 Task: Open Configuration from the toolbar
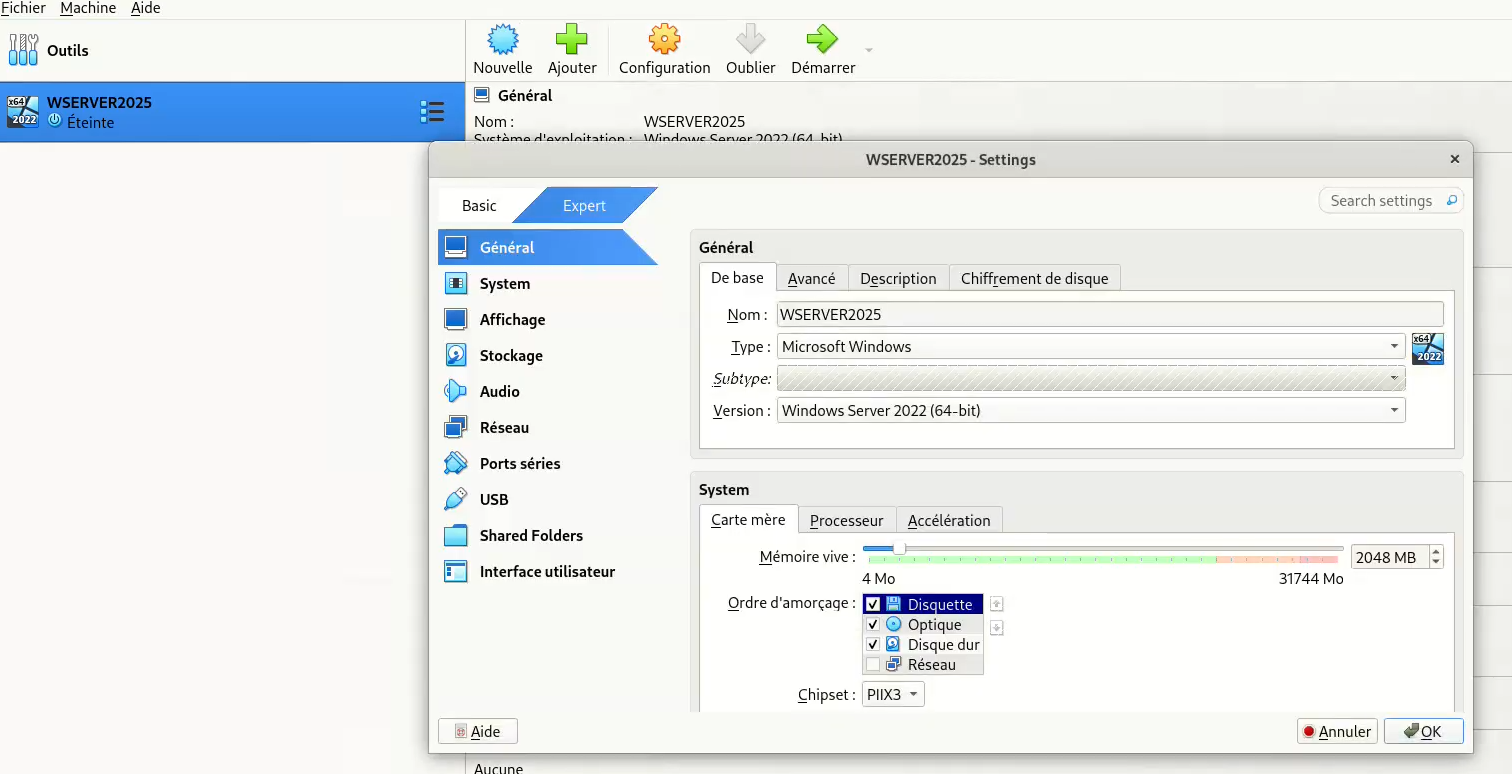(x=663, y=47)
